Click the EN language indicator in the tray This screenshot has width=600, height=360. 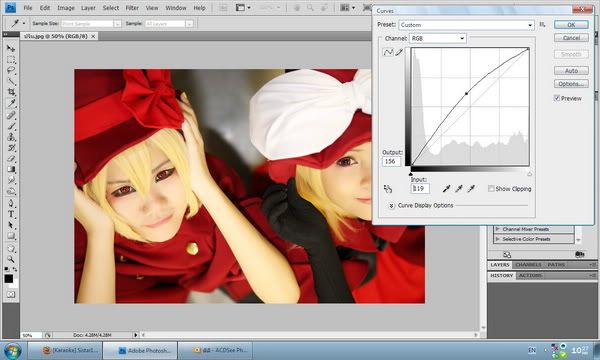coord(532,350)
